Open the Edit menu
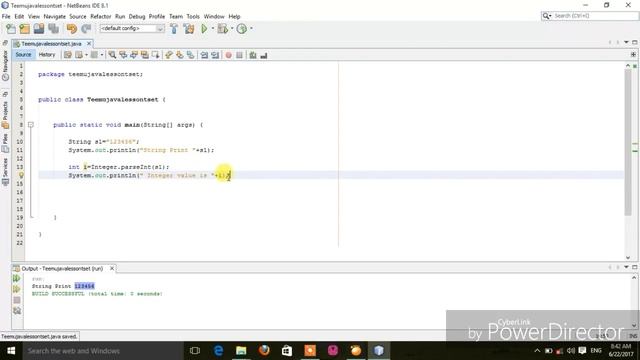The image size is (640, 360). [x=19, y=16]
